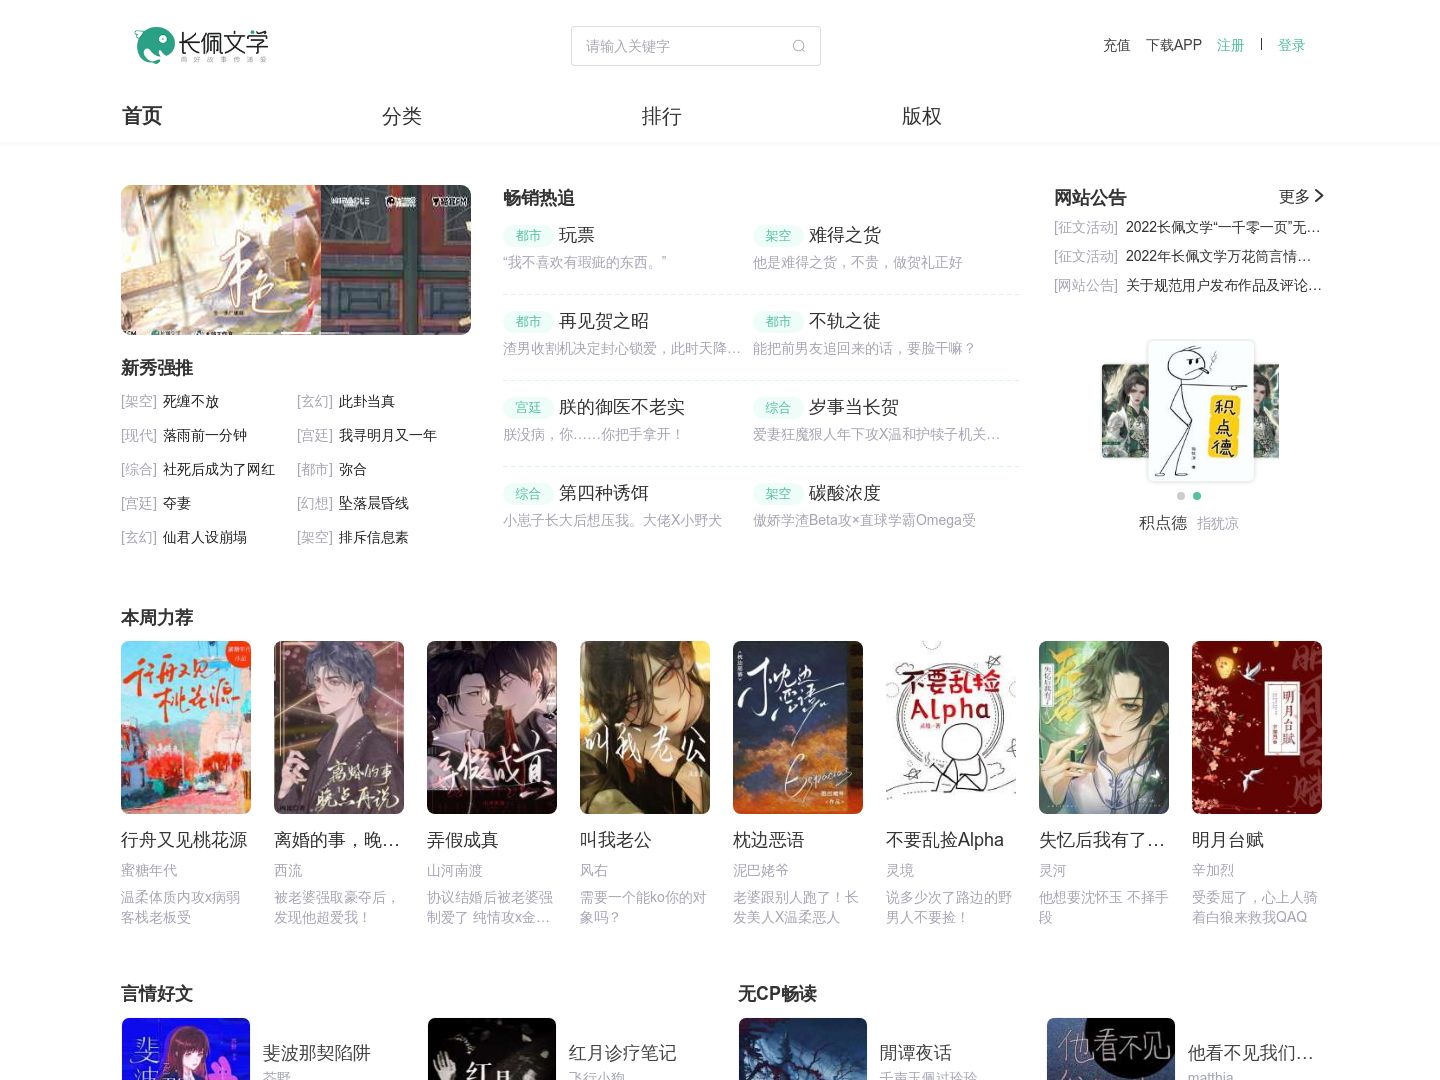1440x1080 pixels.
Task: Select the second green carousel dot
Action: pyautogui.click(x=1197, y=496)
